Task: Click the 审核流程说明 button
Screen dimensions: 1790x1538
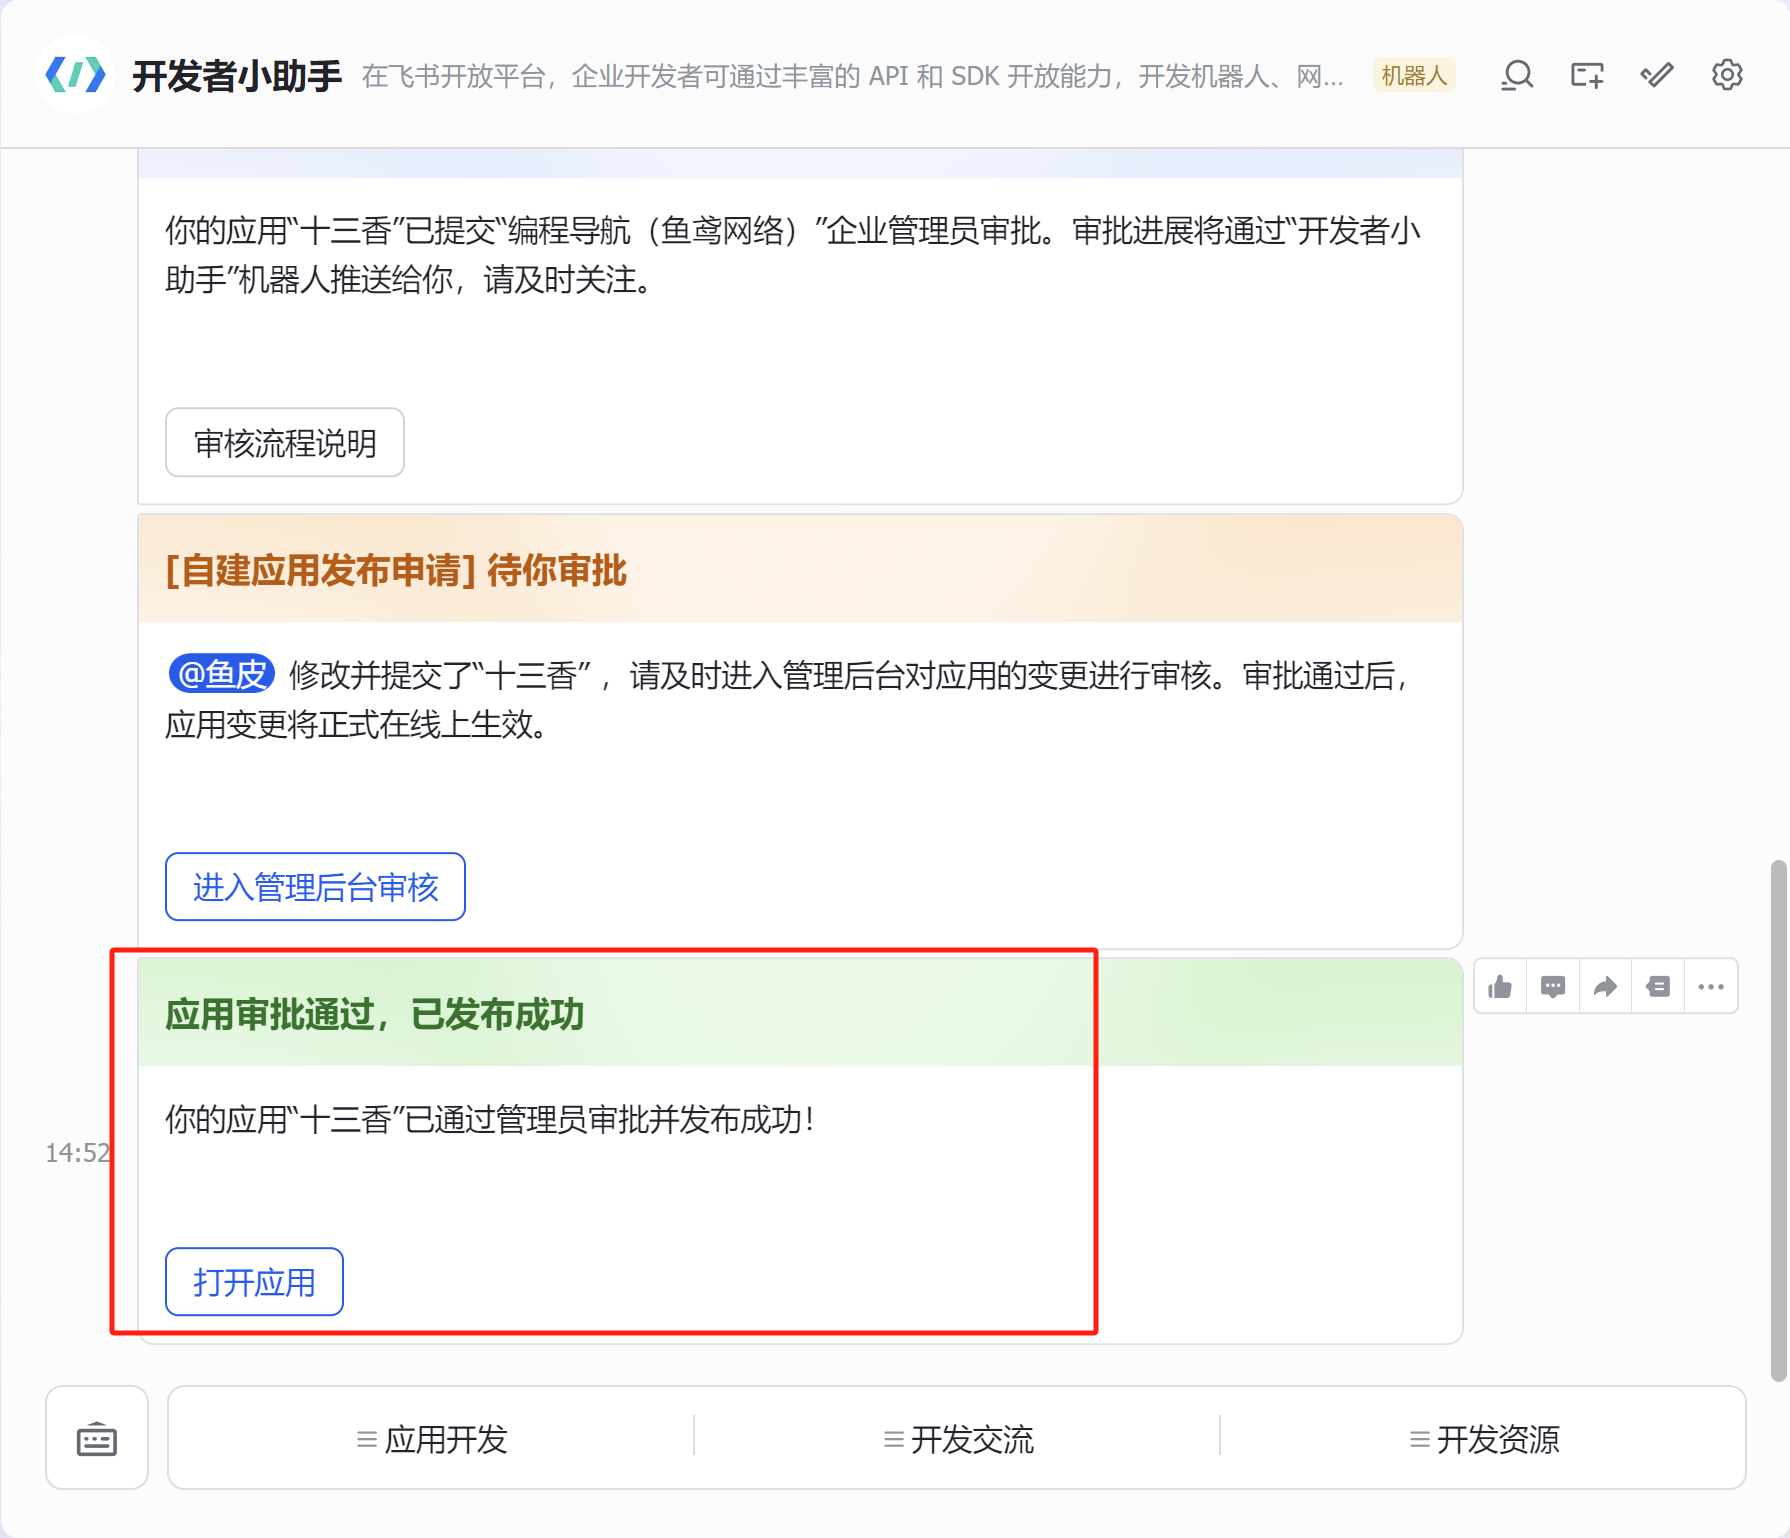Action: [x=285, y=443]
